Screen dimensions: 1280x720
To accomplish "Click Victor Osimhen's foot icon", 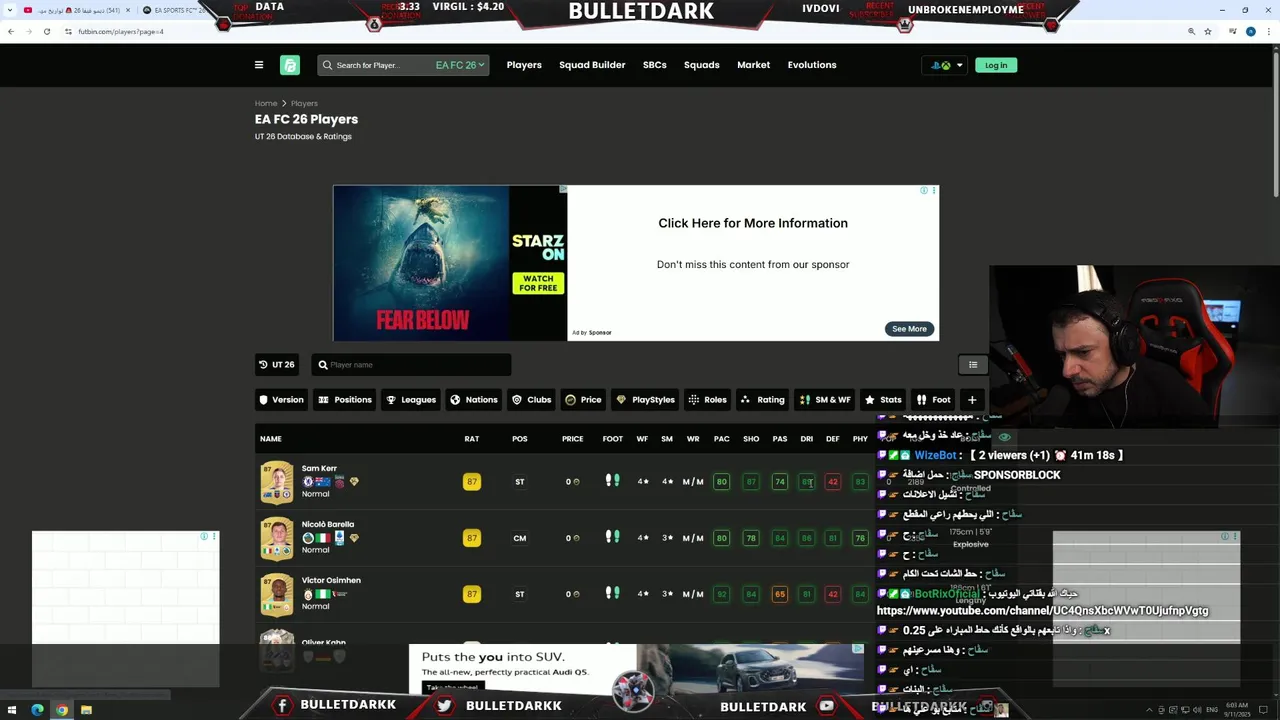I will point(613,593).
